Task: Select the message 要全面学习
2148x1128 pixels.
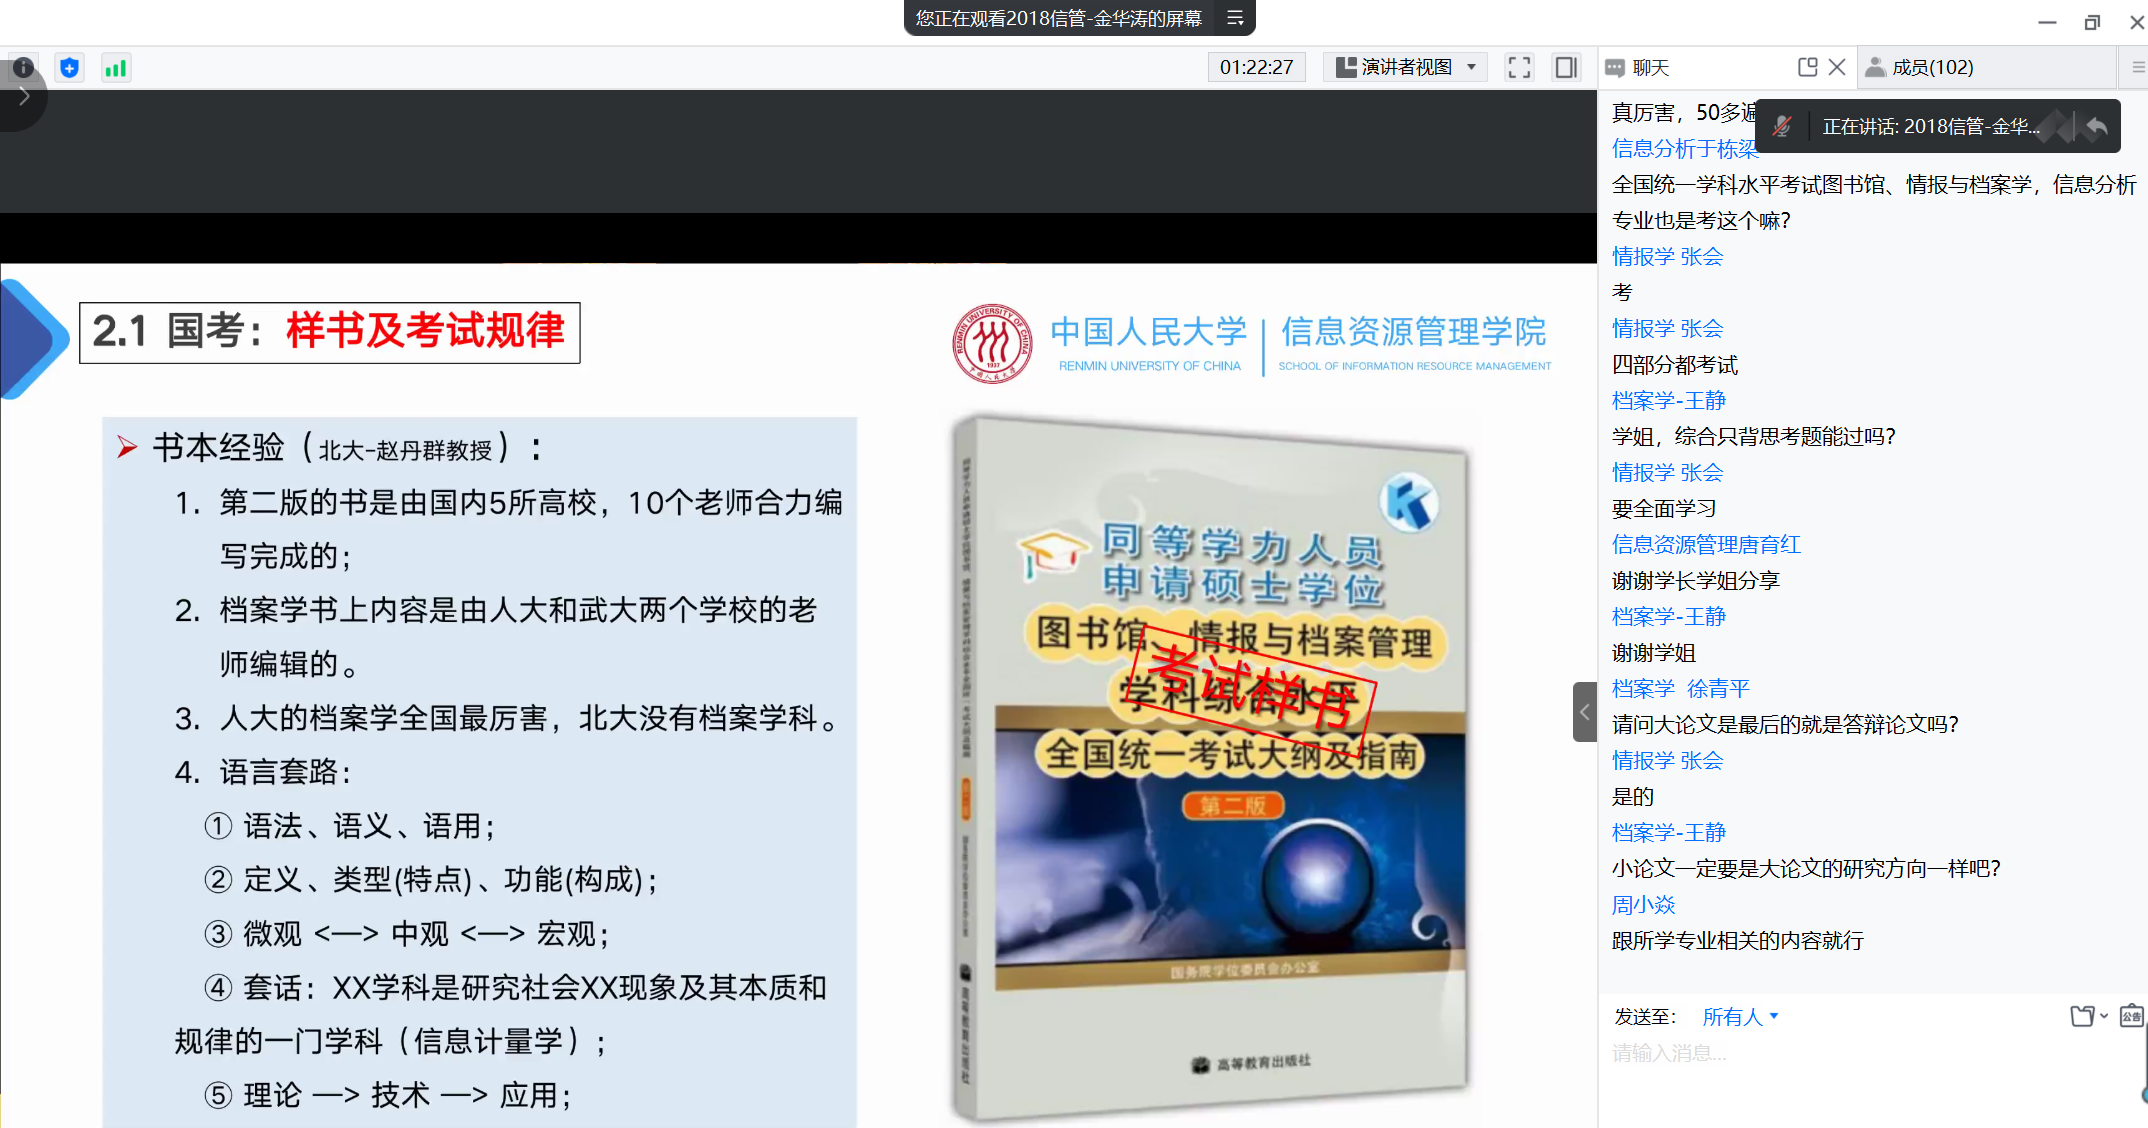Action: (x=1664, y=509)
